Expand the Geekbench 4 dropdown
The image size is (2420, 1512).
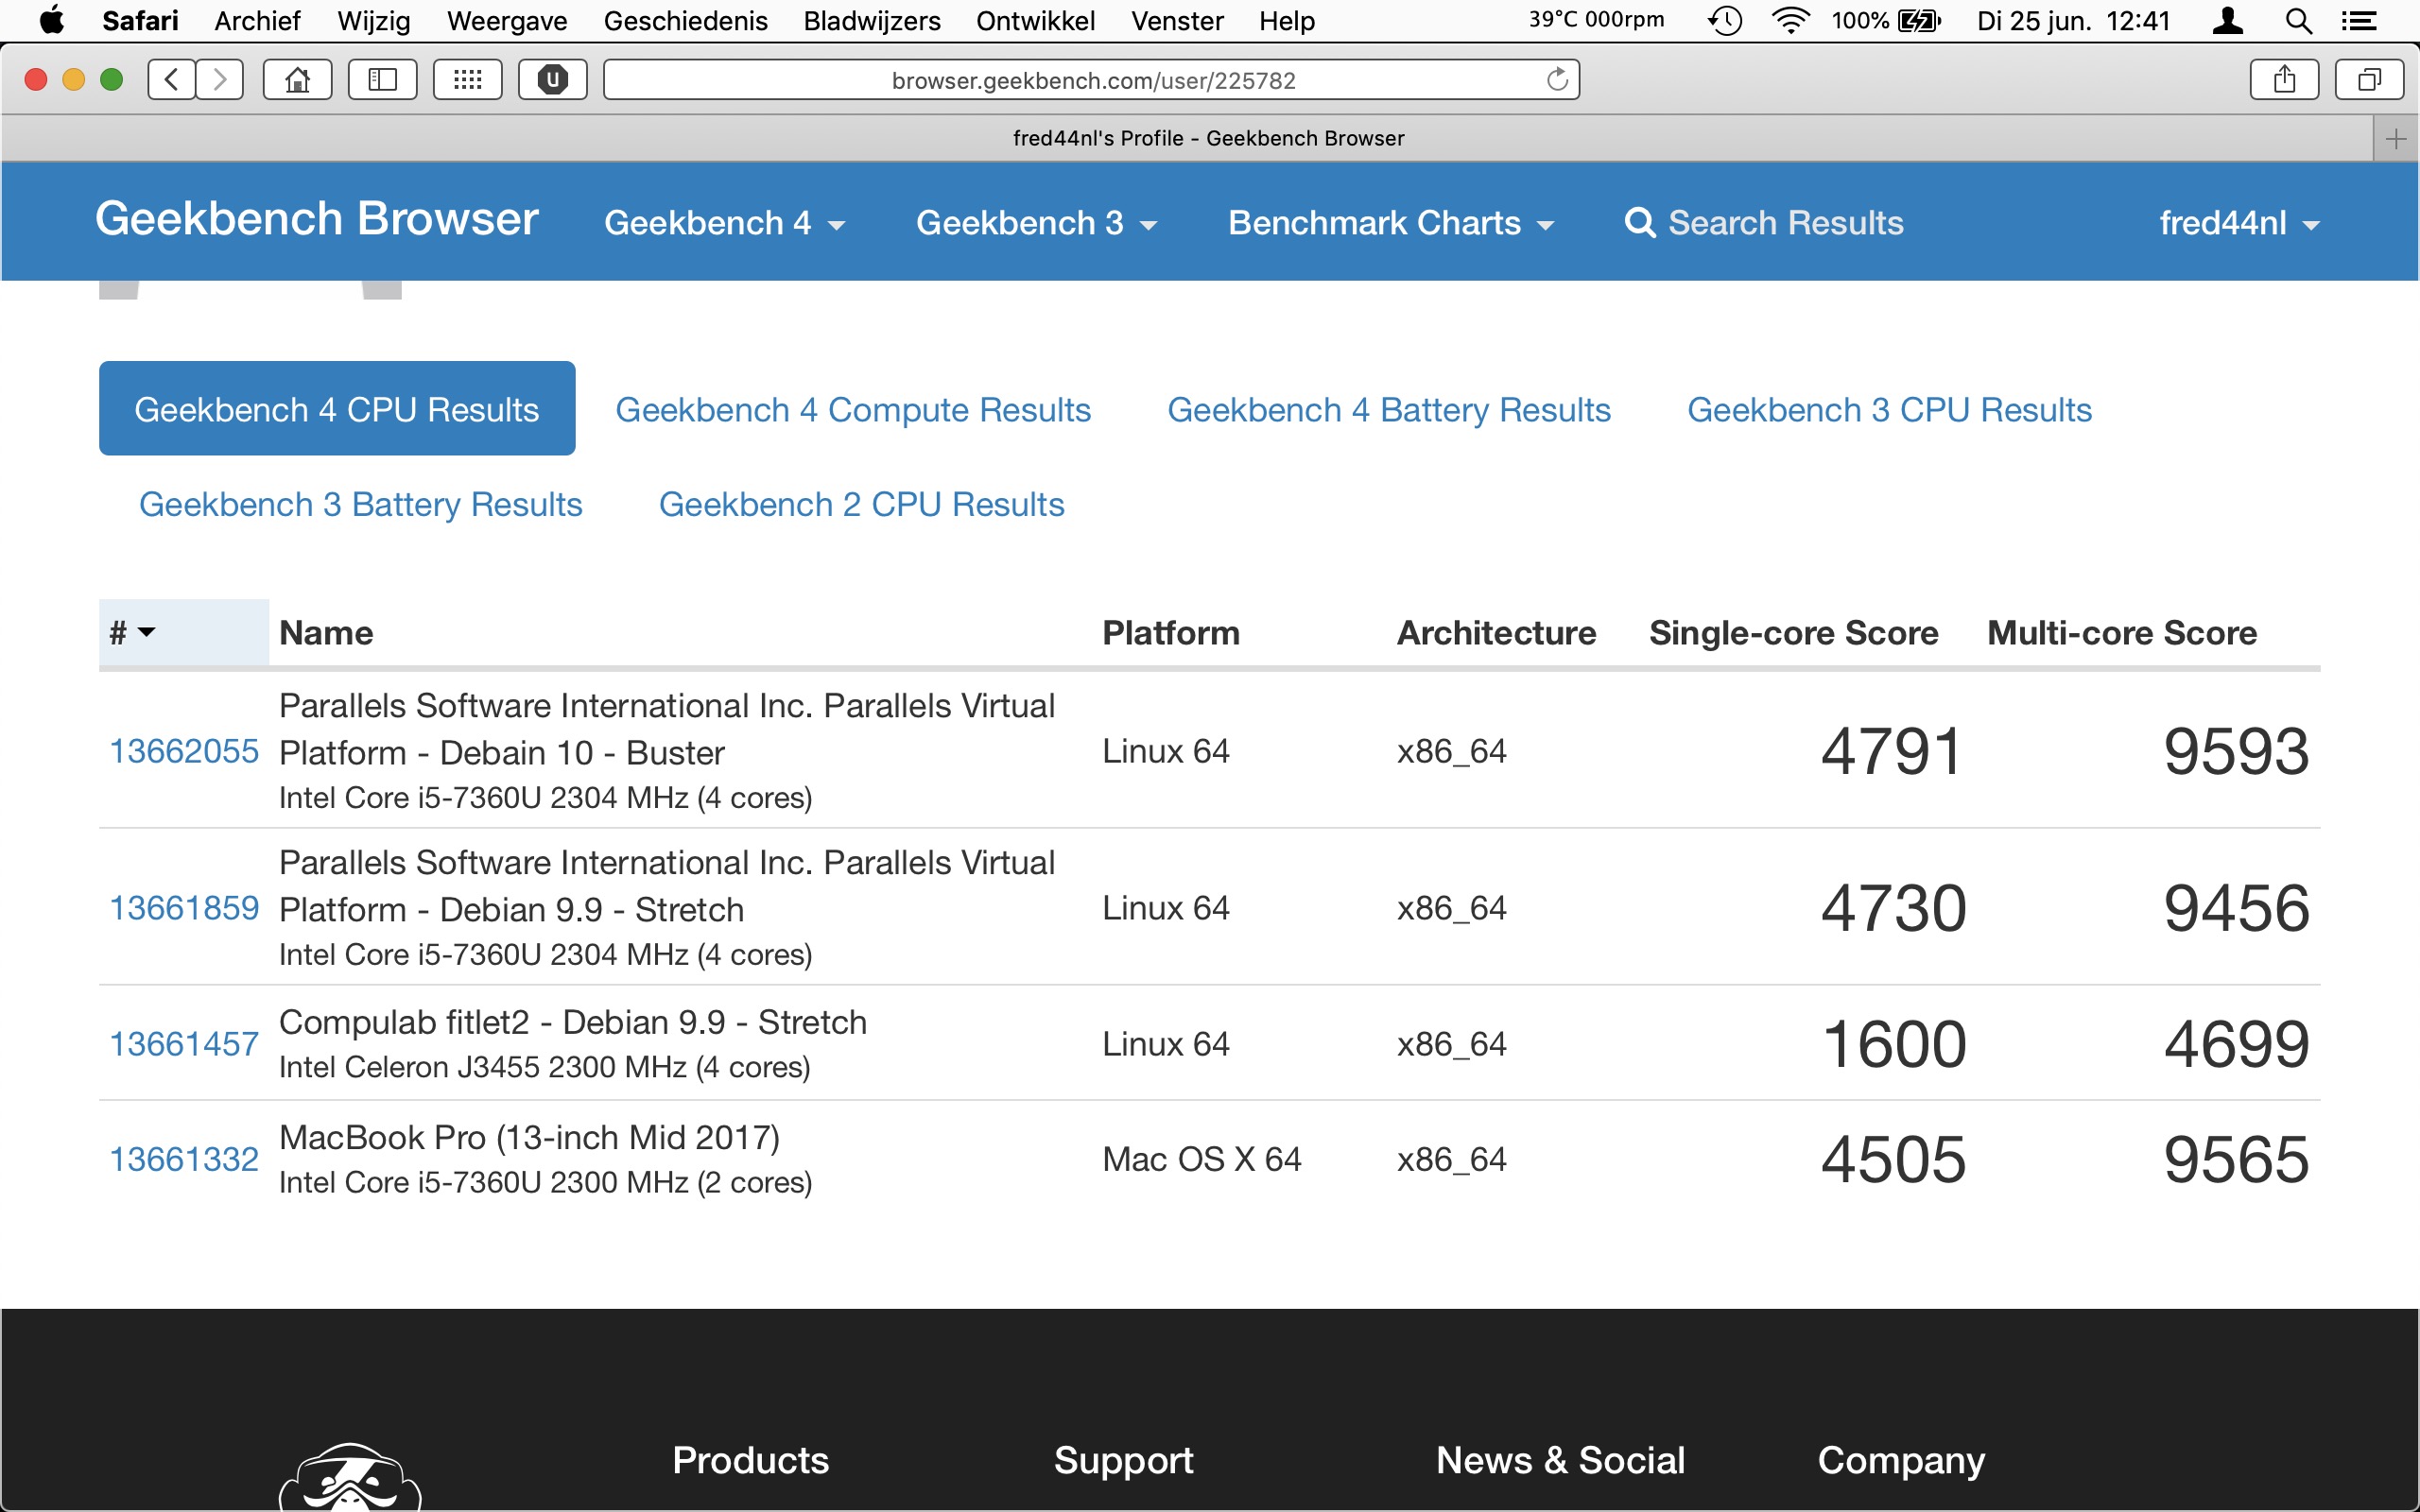pos(724,222)
